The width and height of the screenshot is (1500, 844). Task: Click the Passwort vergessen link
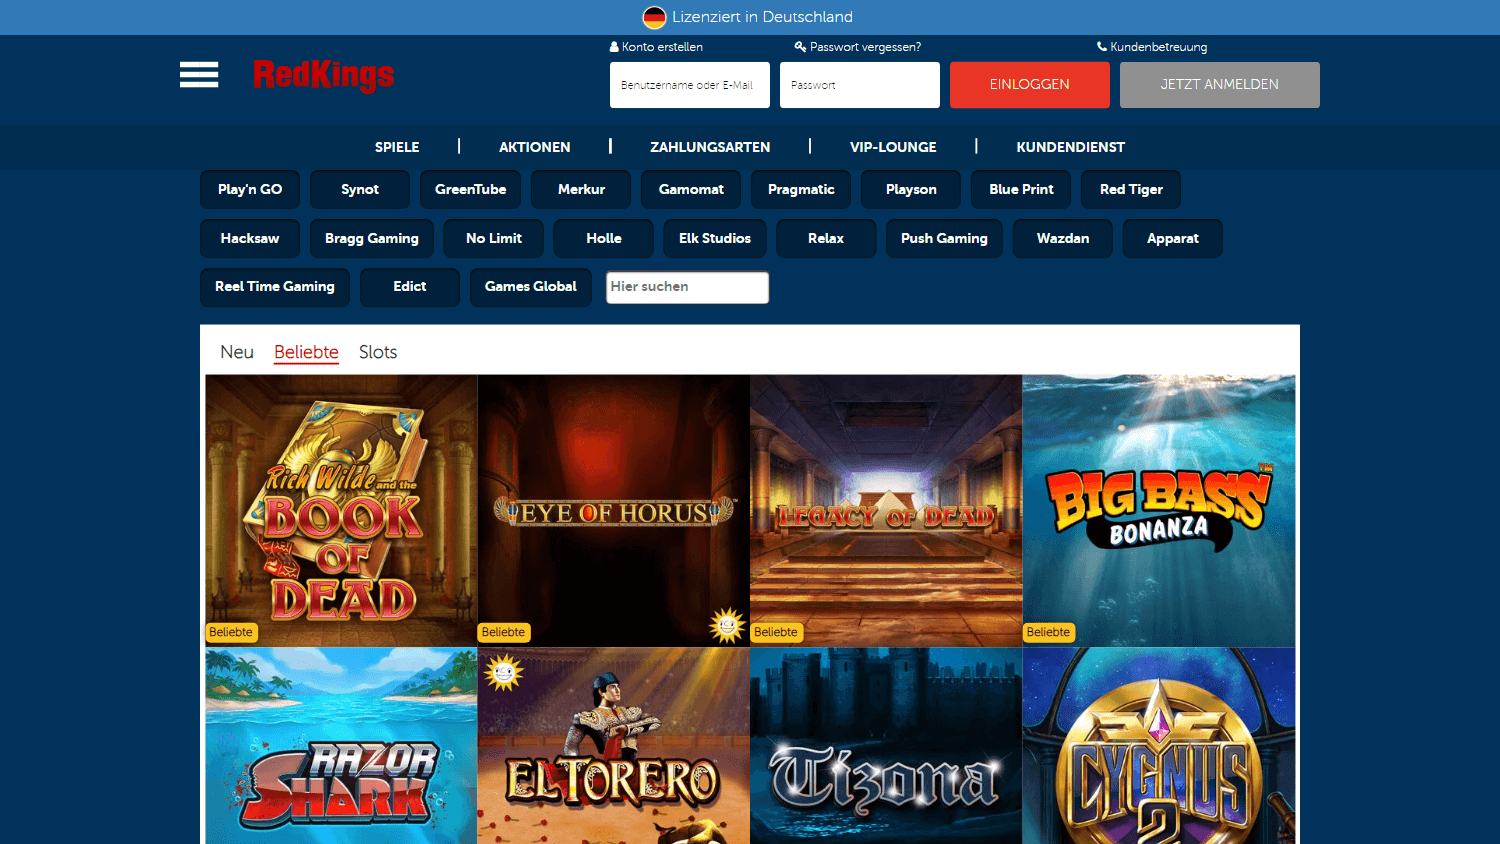point(858,47)
